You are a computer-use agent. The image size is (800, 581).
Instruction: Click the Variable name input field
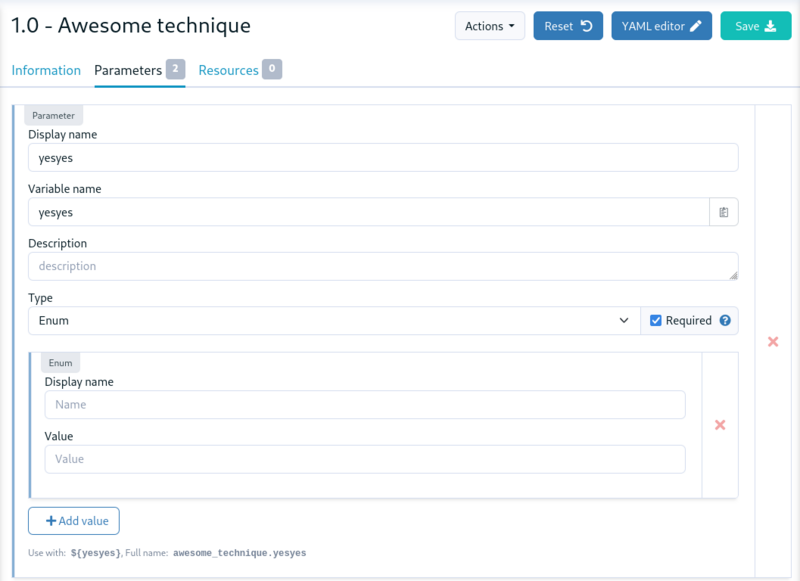click(368, 212)
